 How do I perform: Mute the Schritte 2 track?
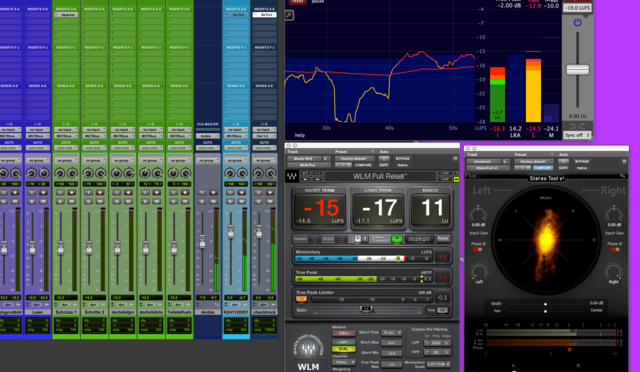[x=100, y=201]
